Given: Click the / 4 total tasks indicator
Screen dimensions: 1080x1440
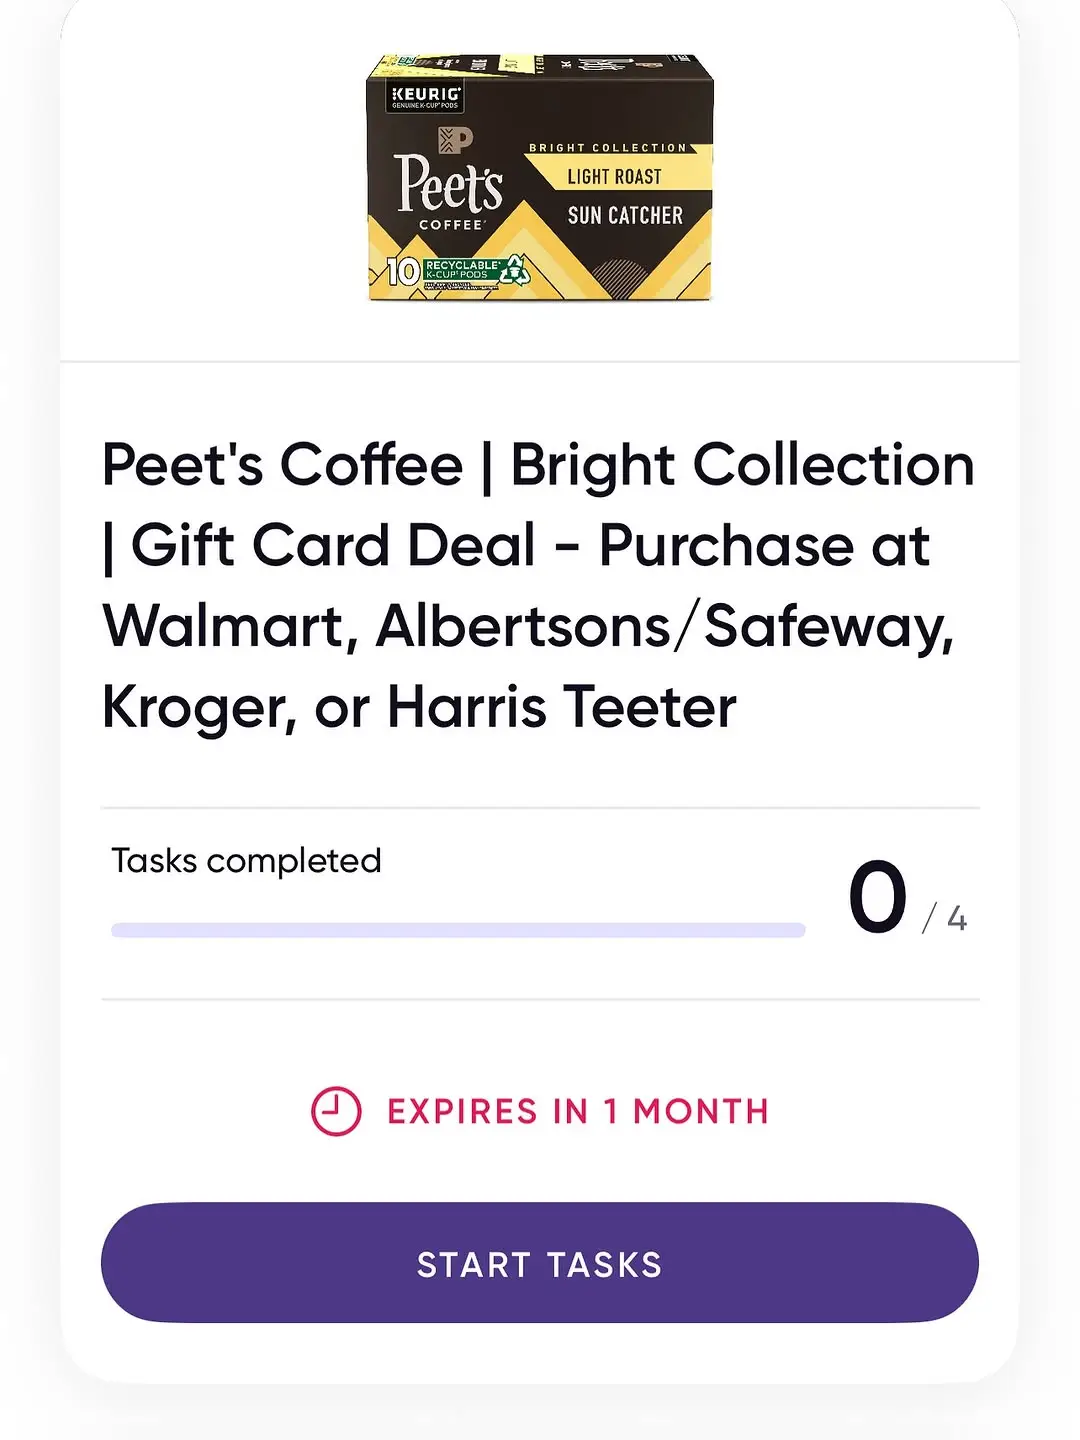Looking at the screenshot, I should tap(945, 917).
